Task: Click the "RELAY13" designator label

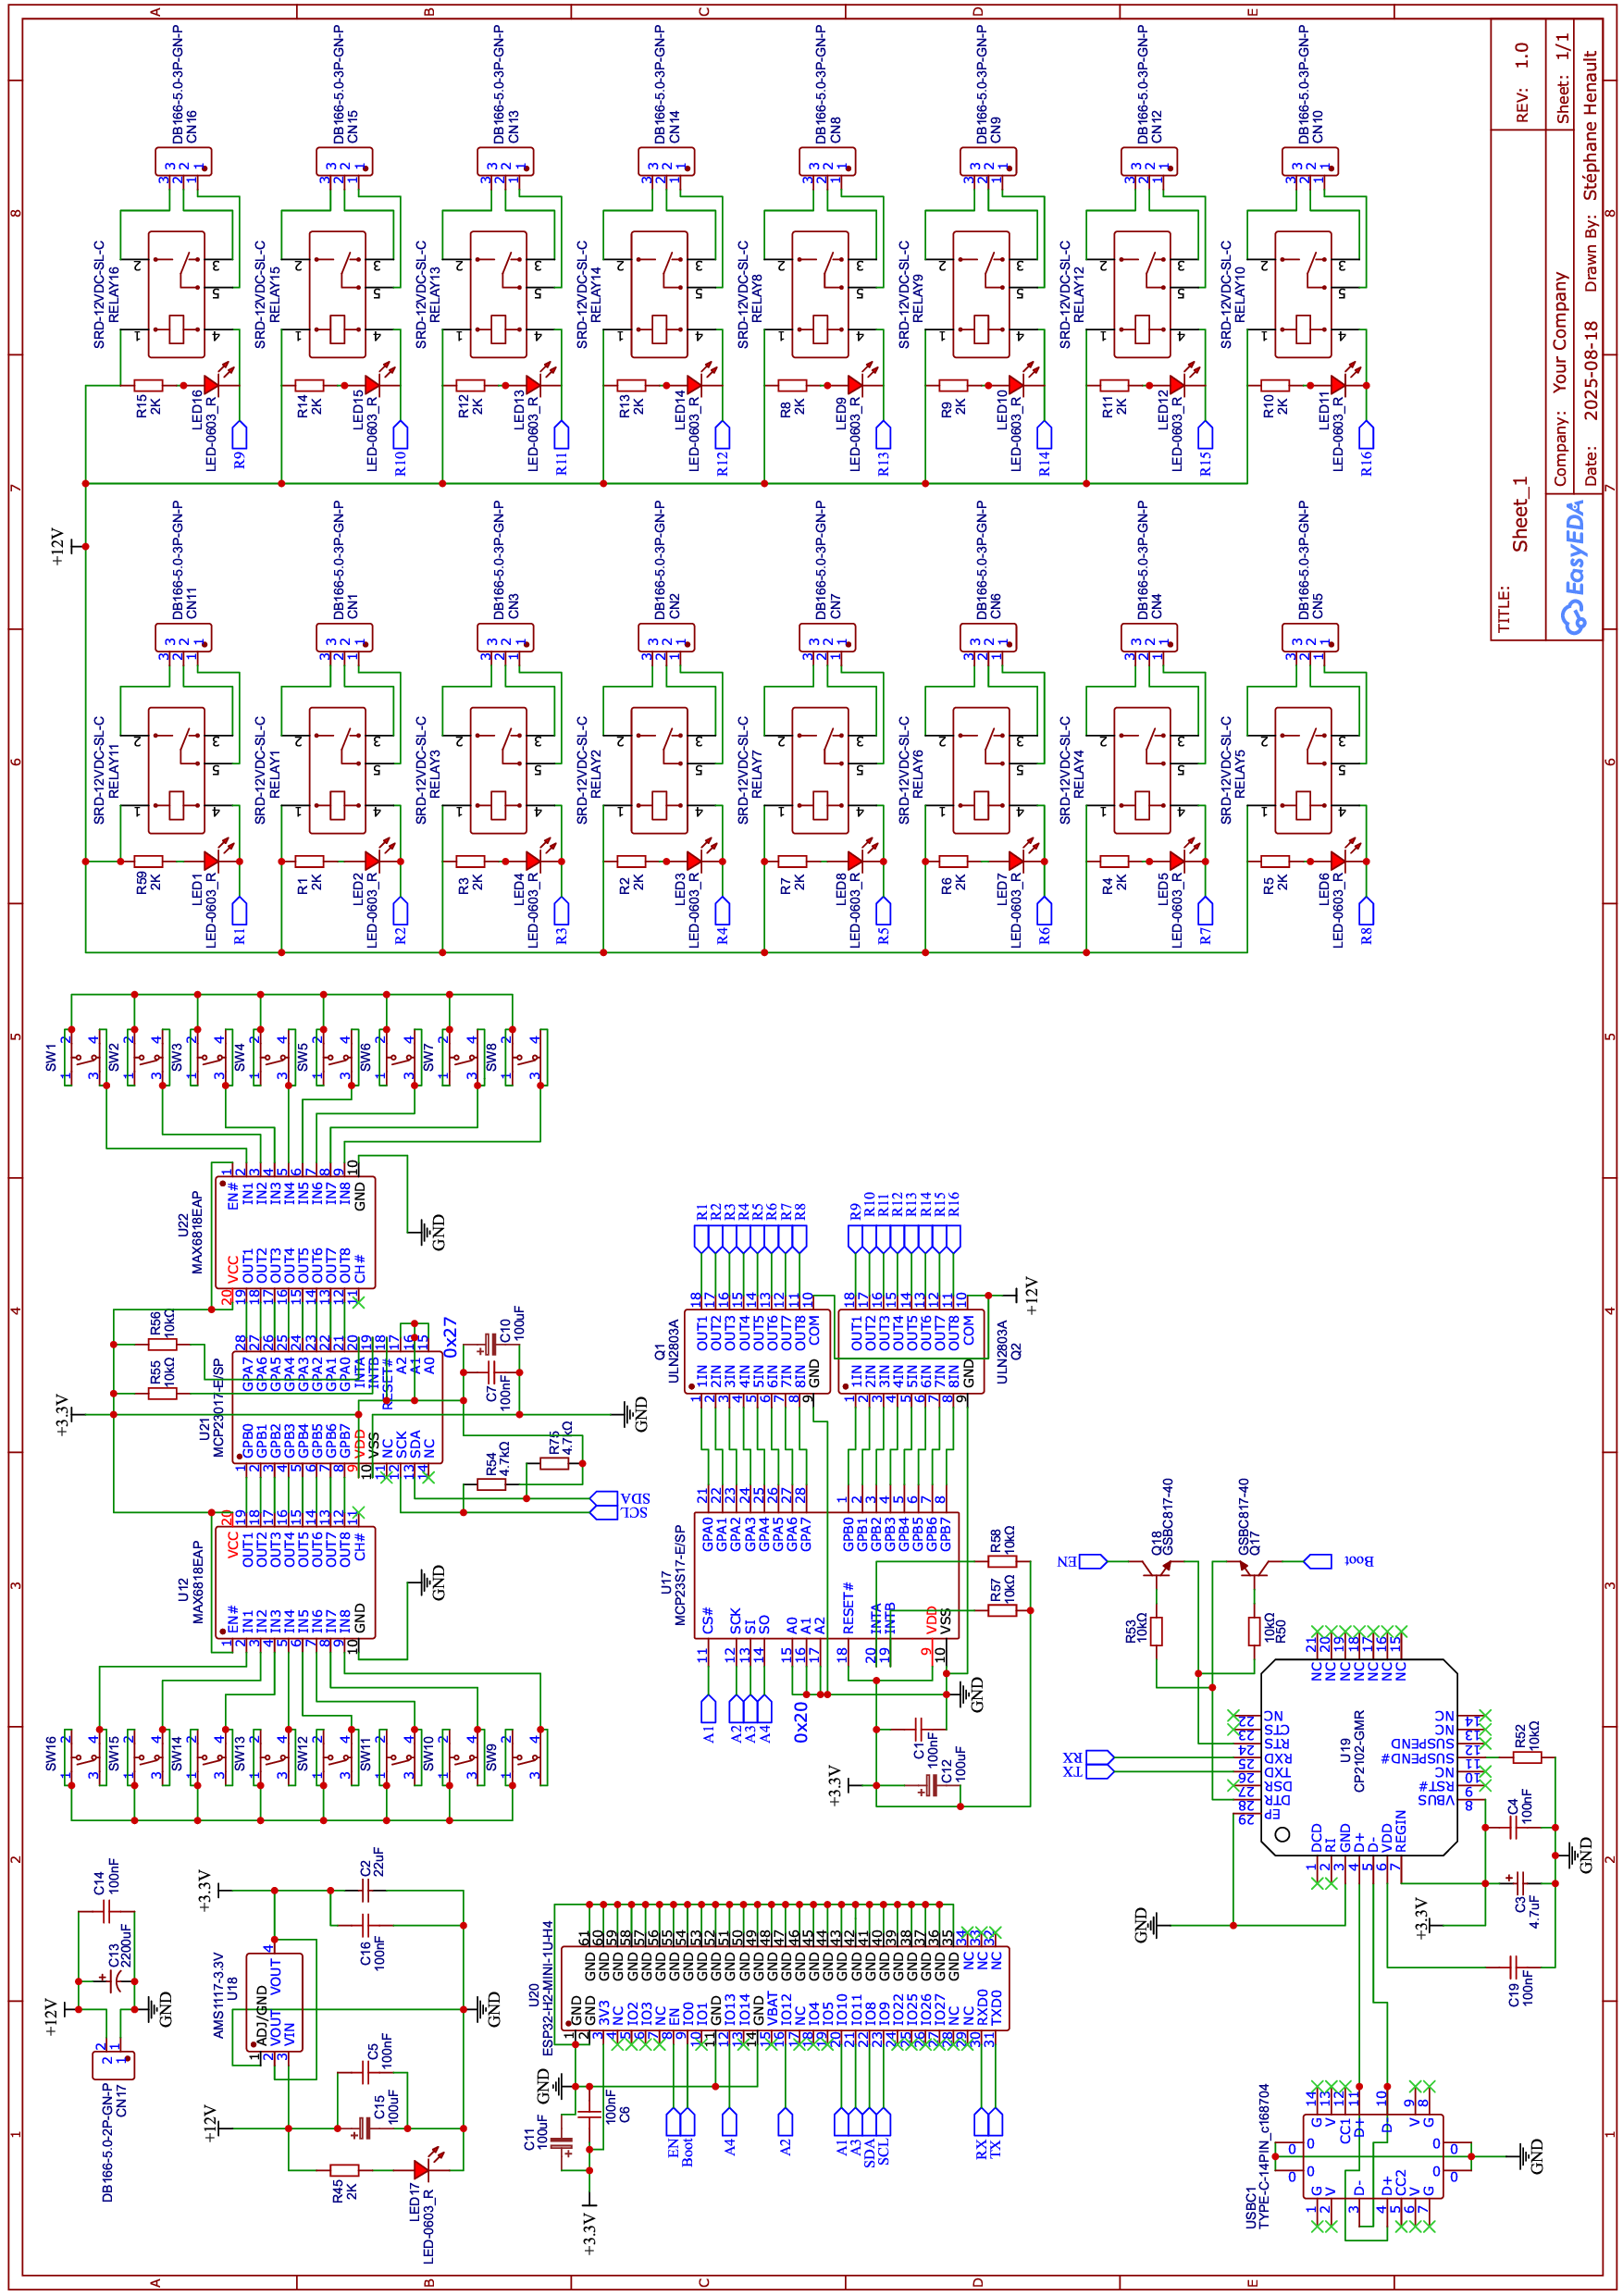Action: 435,295
